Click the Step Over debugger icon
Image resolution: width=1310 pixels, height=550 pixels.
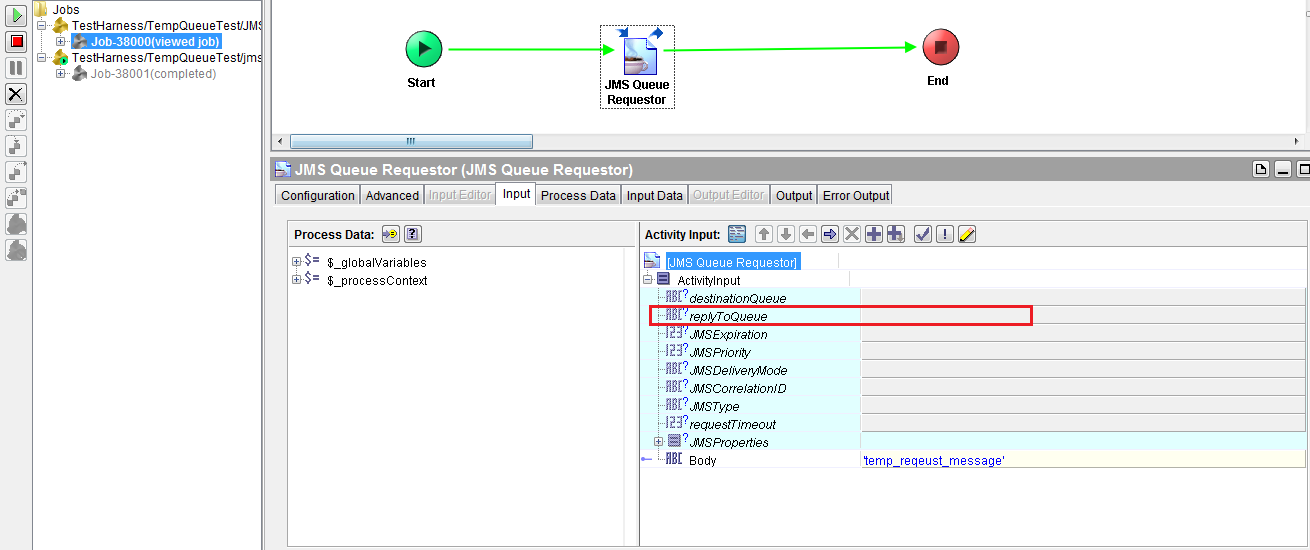point(16,146)
